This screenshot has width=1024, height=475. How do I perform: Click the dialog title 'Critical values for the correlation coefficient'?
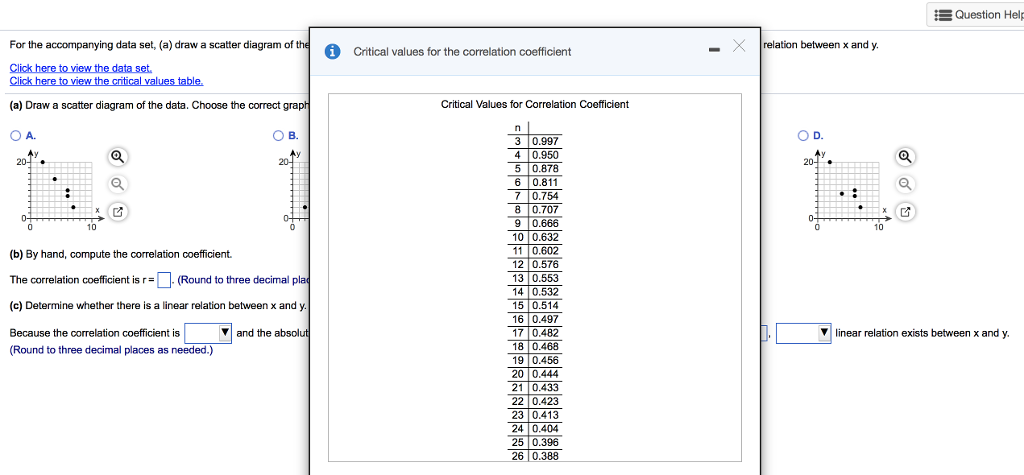[x=462, y=51]
